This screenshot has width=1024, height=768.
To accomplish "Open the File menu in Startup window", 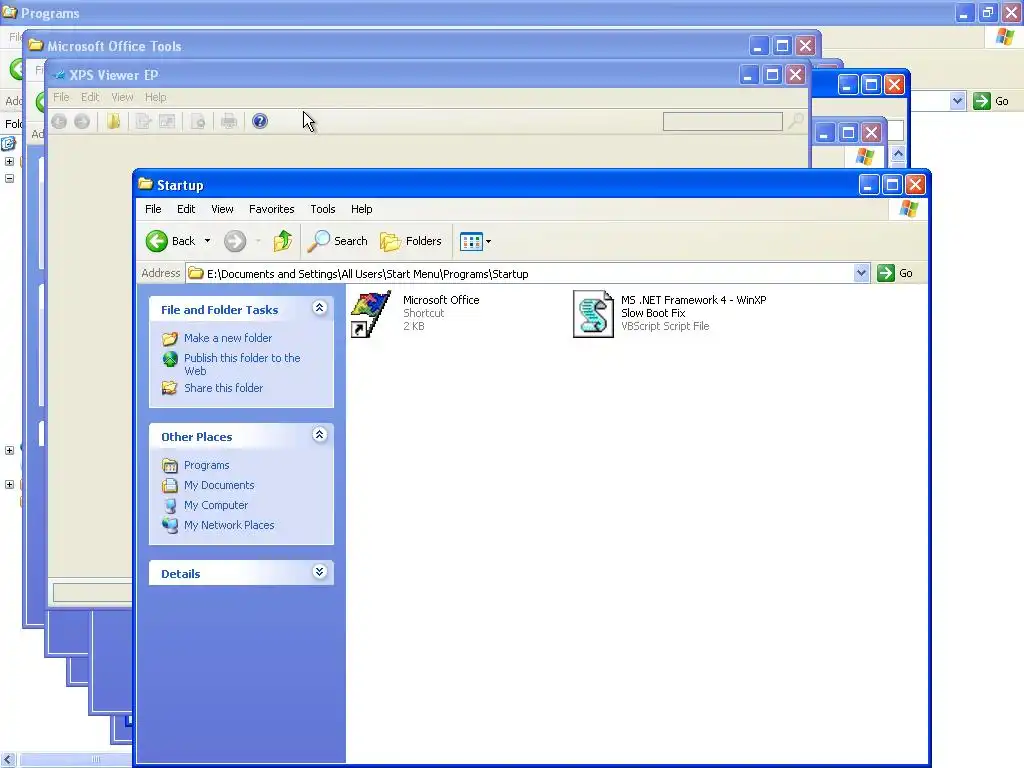I will coord(153,209).
